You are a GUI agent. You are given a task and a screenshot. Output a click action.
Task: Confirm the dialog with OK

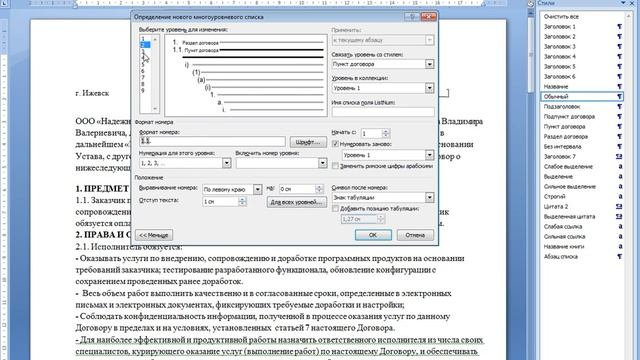point(373,235)
